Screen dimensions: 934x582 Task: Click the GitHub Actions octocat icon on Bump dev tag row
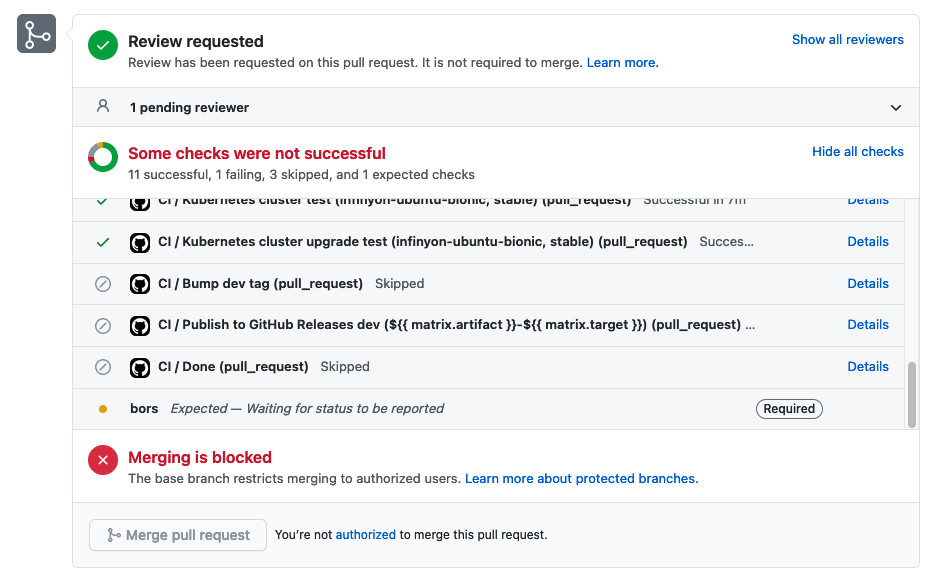[139, 283]
